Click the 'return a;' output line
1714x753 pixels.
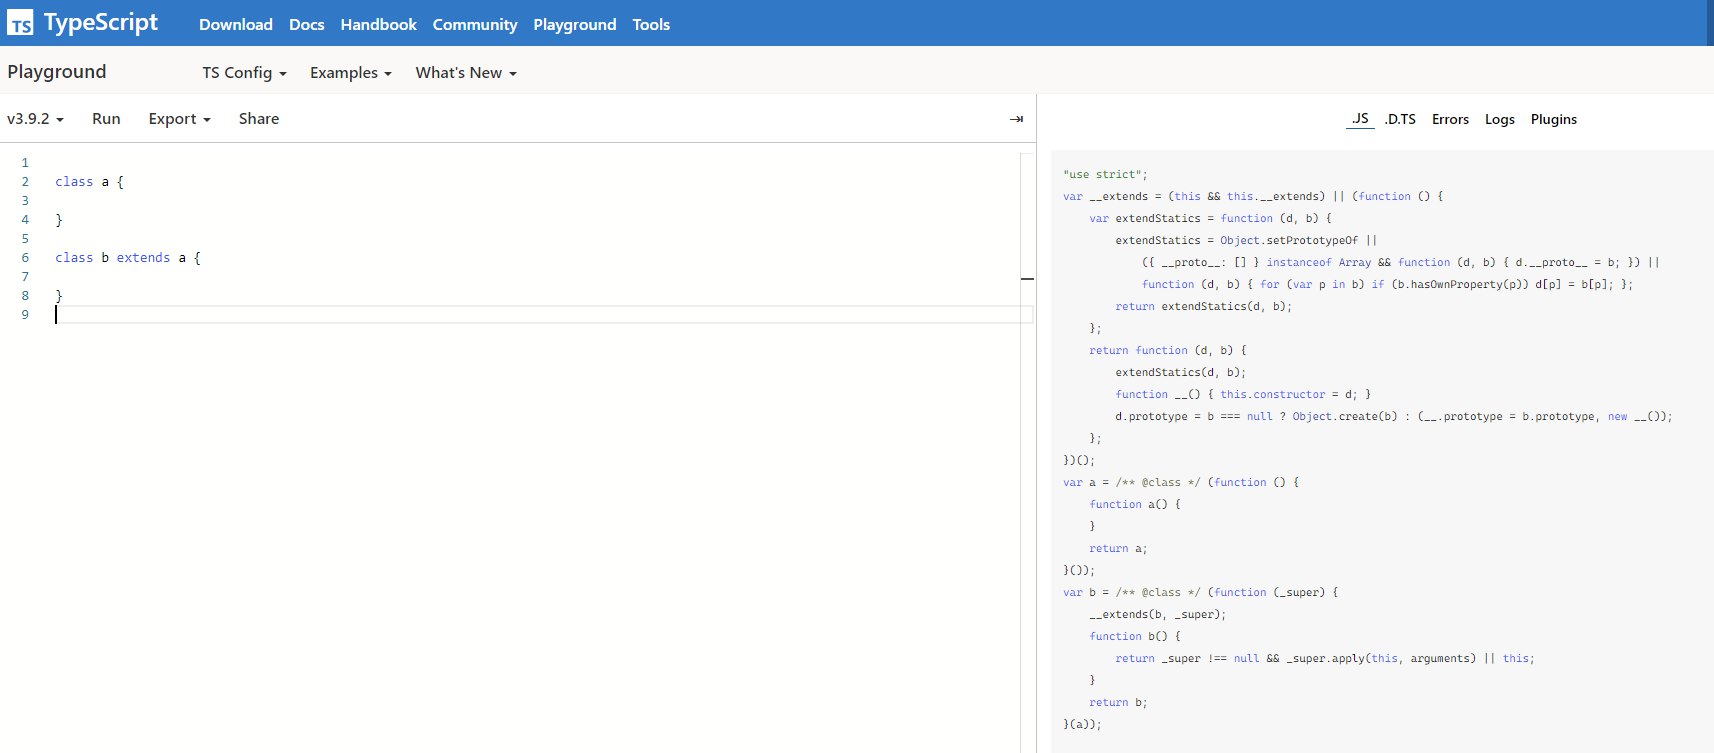point(1118,548)
